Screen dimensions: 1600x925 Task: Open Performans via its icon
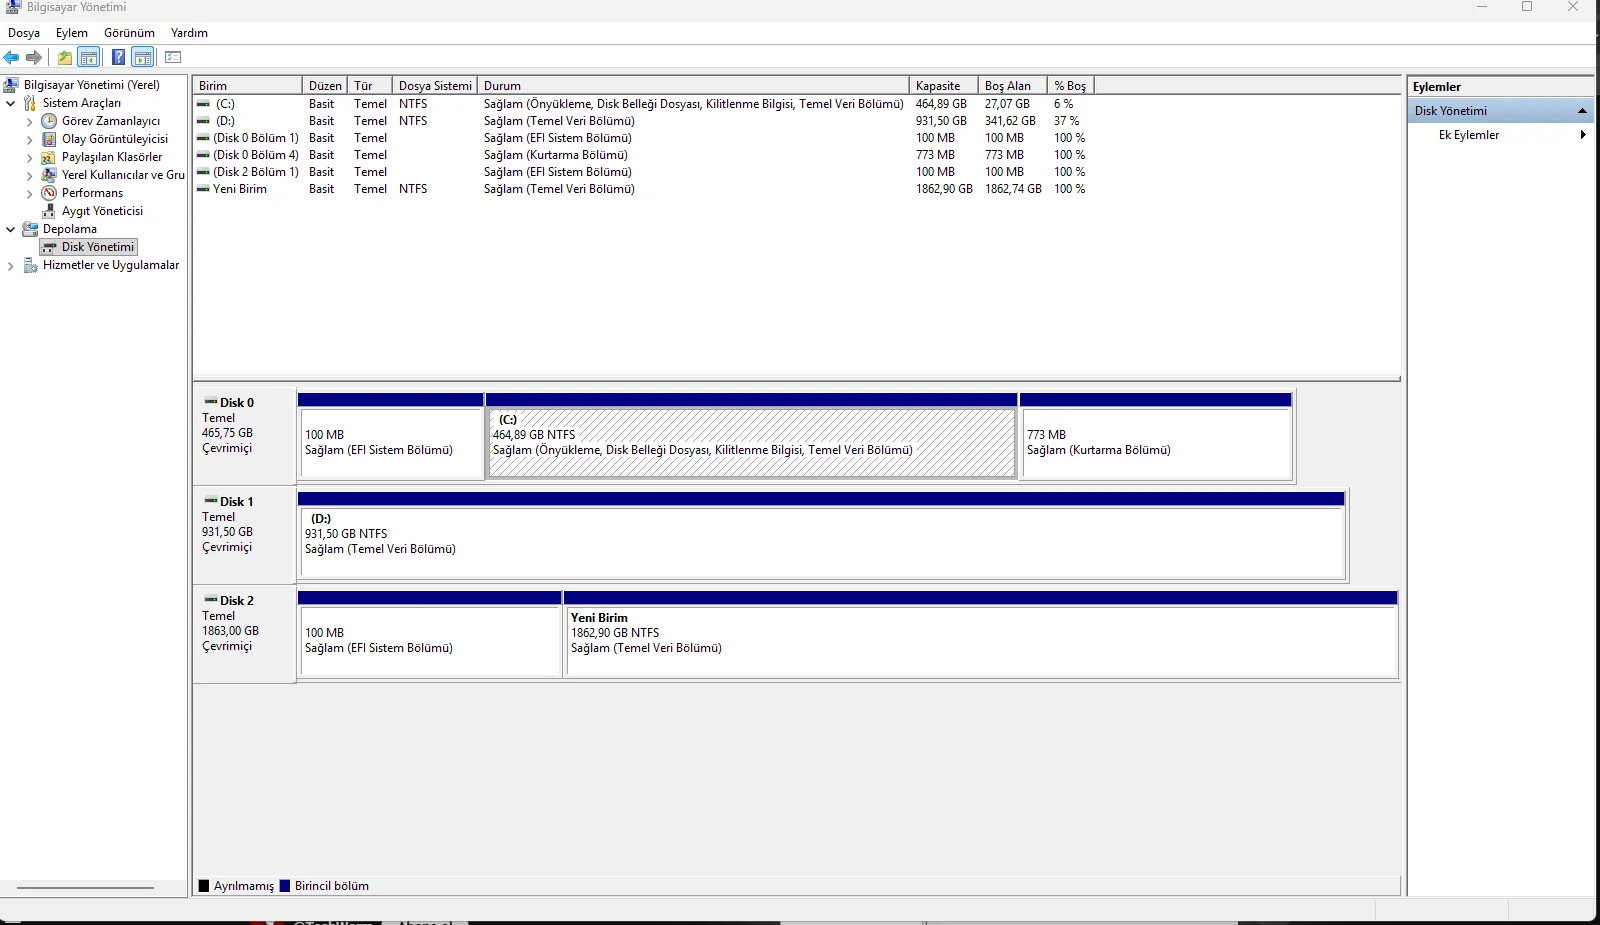49,193
